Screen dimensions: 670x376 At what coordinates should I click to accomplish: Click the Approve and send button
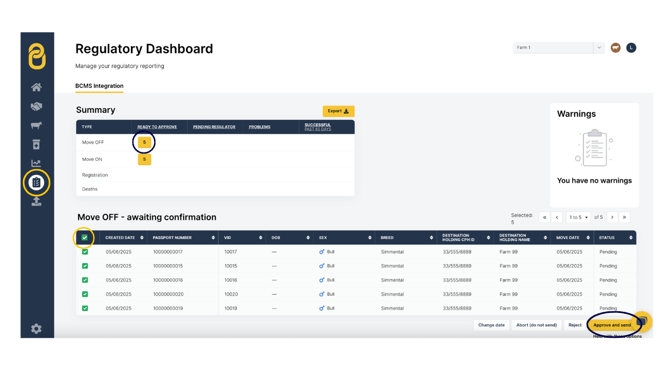point(612,325)
